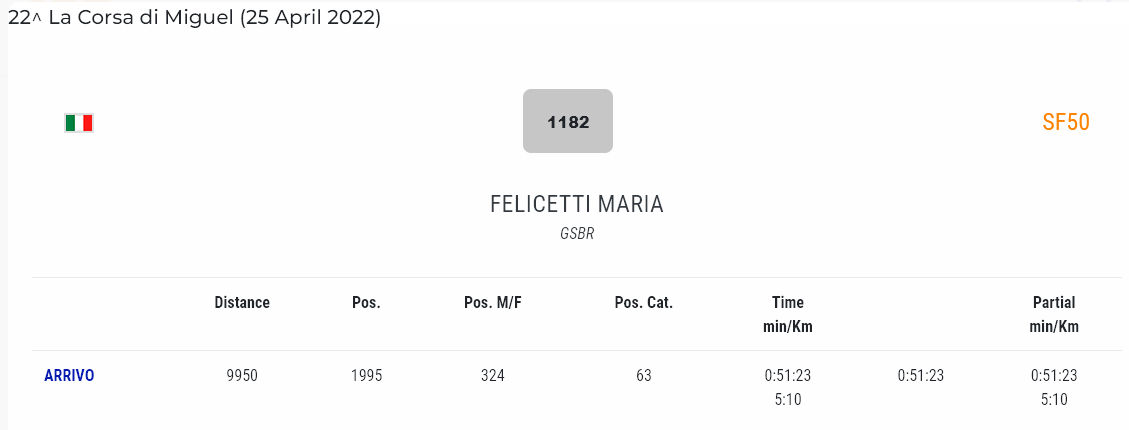Click the Pos. column header
The image size is (1129, 430).
366,302
